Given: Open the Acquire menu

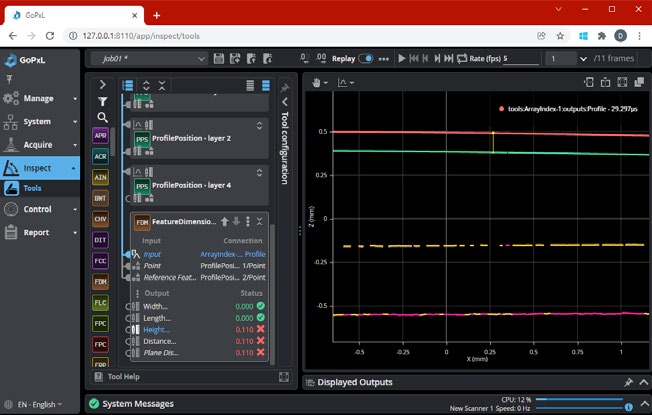Looking at the screenshot, I should [x=40, y=145].
